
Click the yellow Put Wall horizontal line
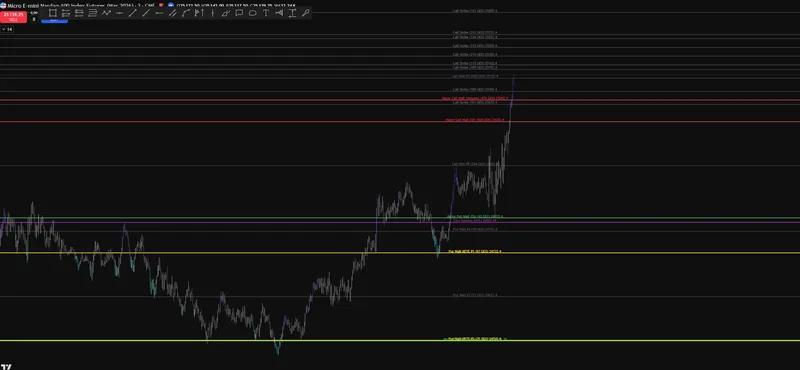pos(400,253)
